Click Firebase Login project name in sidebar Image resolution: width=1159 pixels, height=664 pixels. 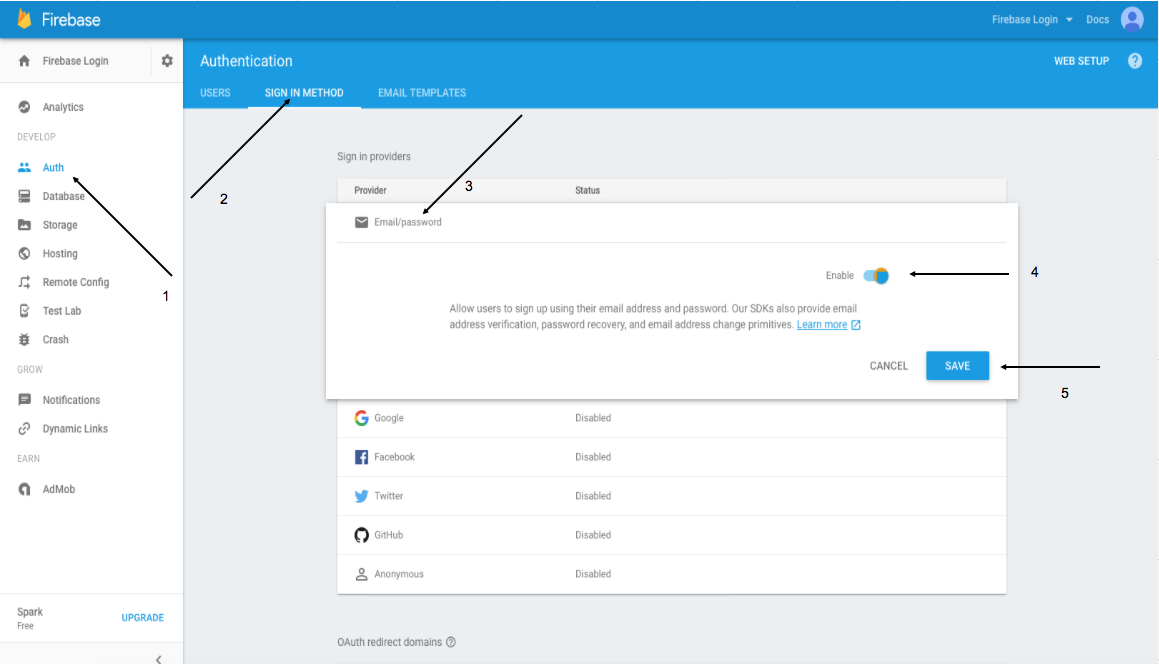tap(75, 61)
